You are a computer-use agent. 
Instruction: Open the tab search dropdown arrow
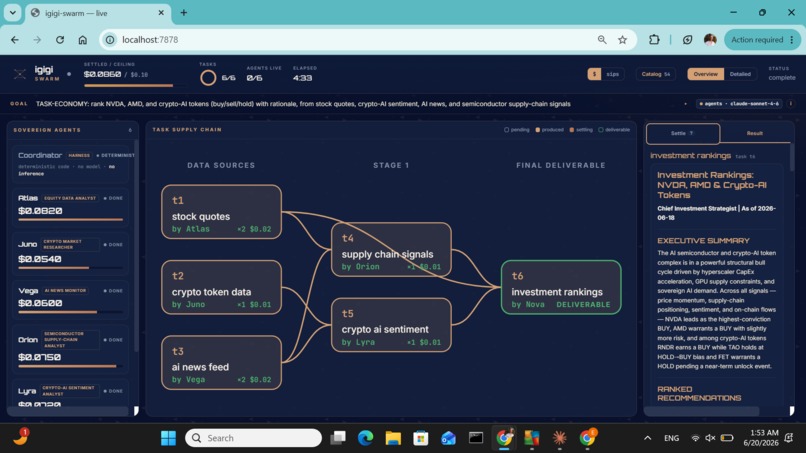(x=12, y=13)
